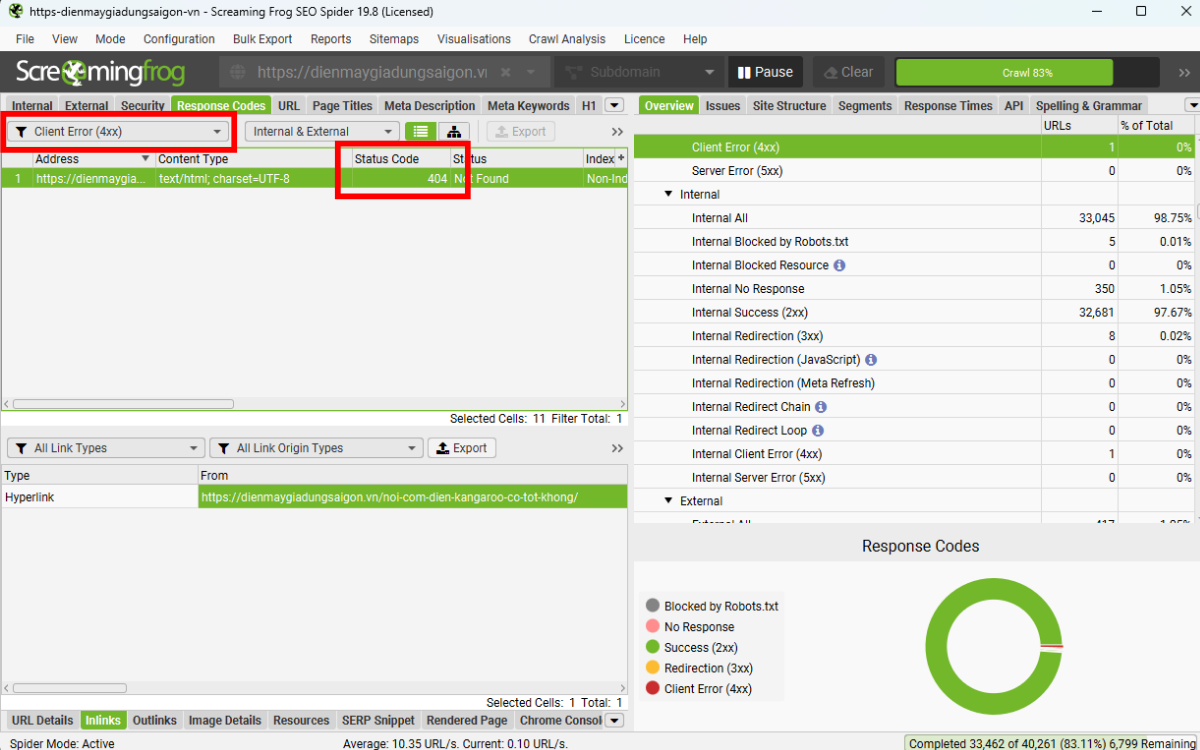Select the list view icon
1200x750 pixels.
pyautogui.click(x=422, y=132)
